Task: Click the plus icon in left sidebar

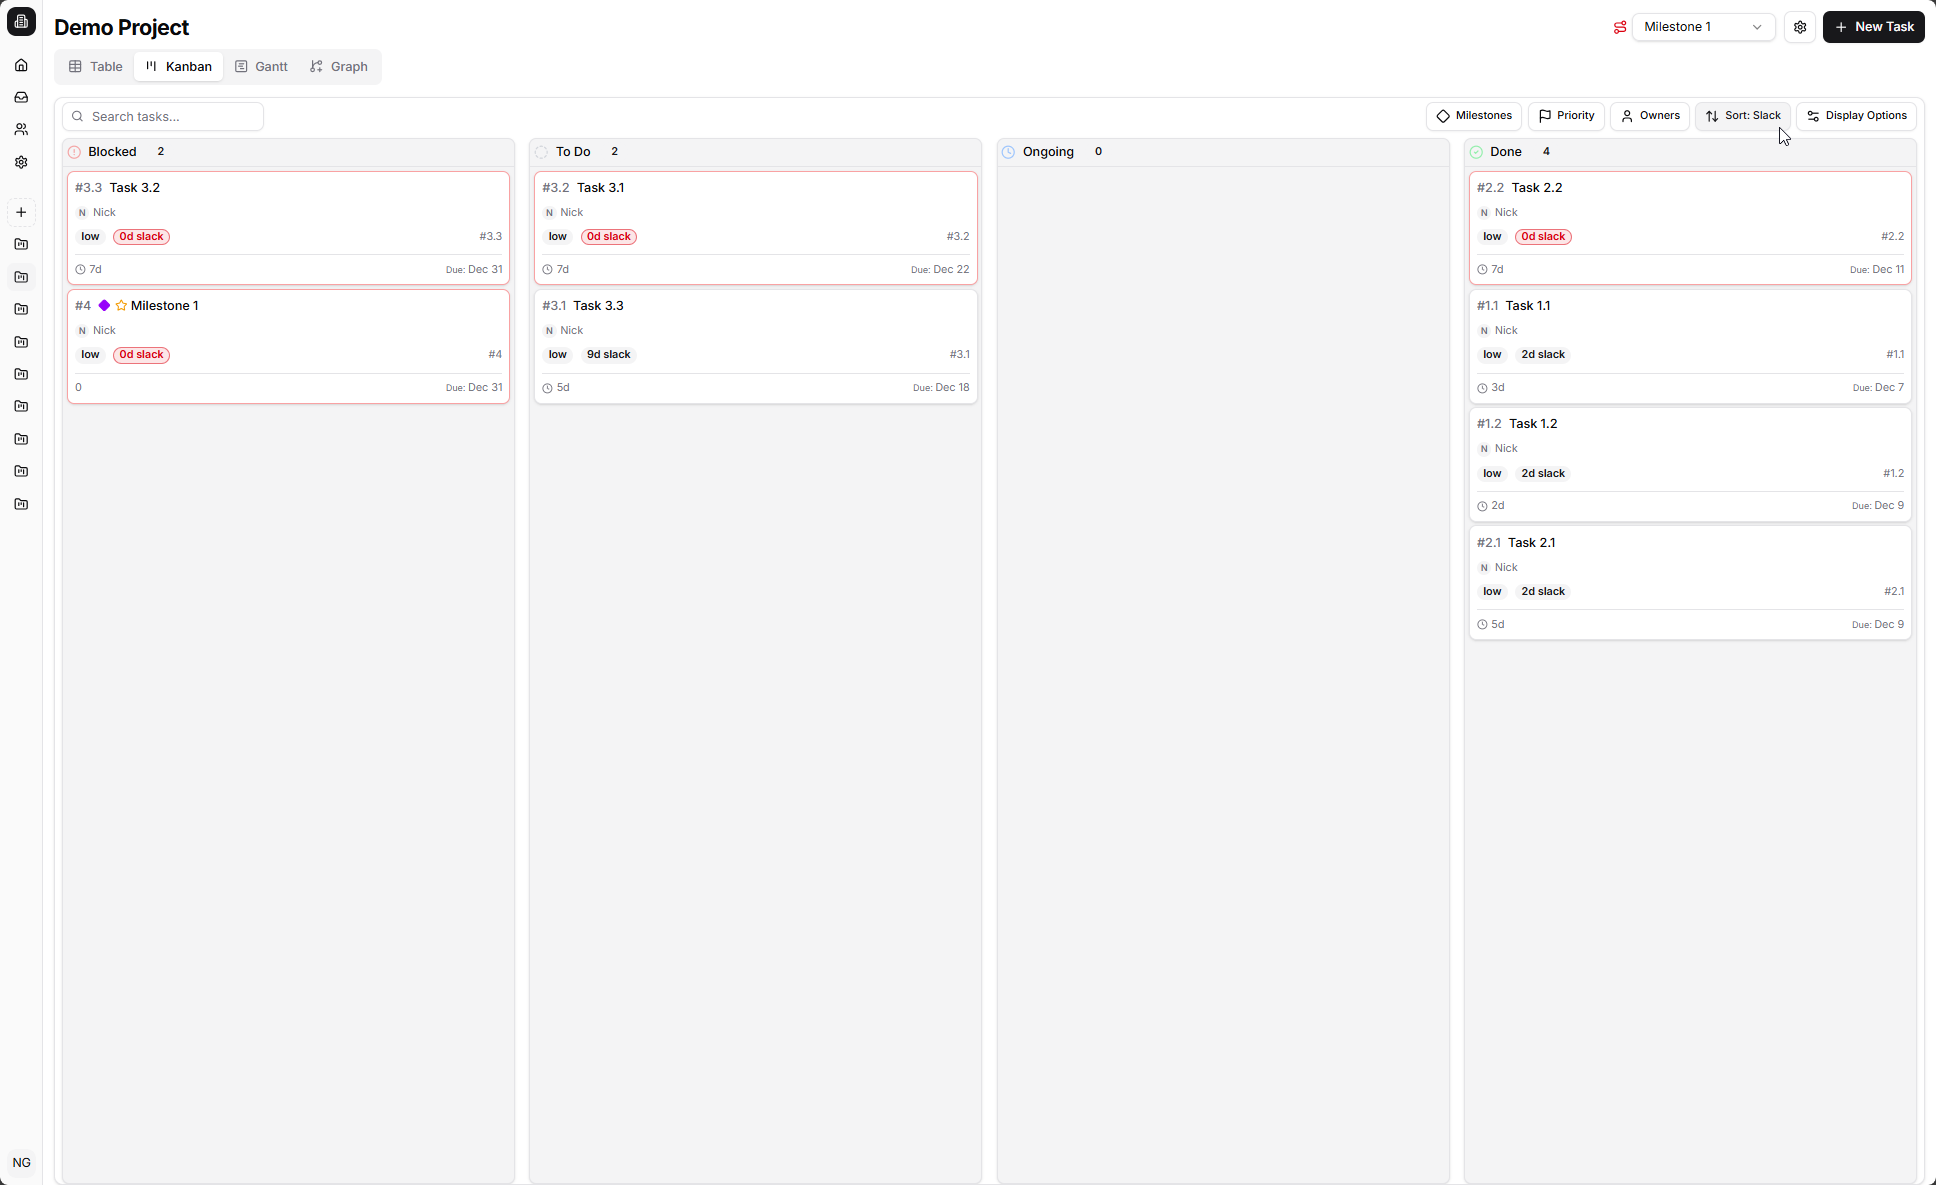Action: point(21,212)
